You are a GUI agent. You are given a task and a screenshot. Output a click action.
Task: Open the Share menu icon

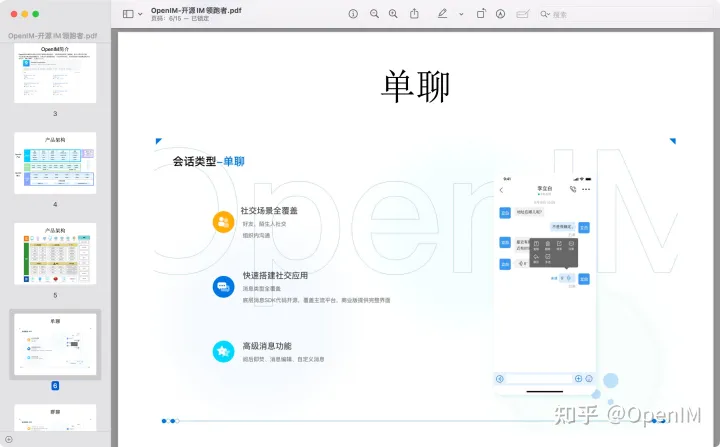pyautogui.click(x=414, y=14)
